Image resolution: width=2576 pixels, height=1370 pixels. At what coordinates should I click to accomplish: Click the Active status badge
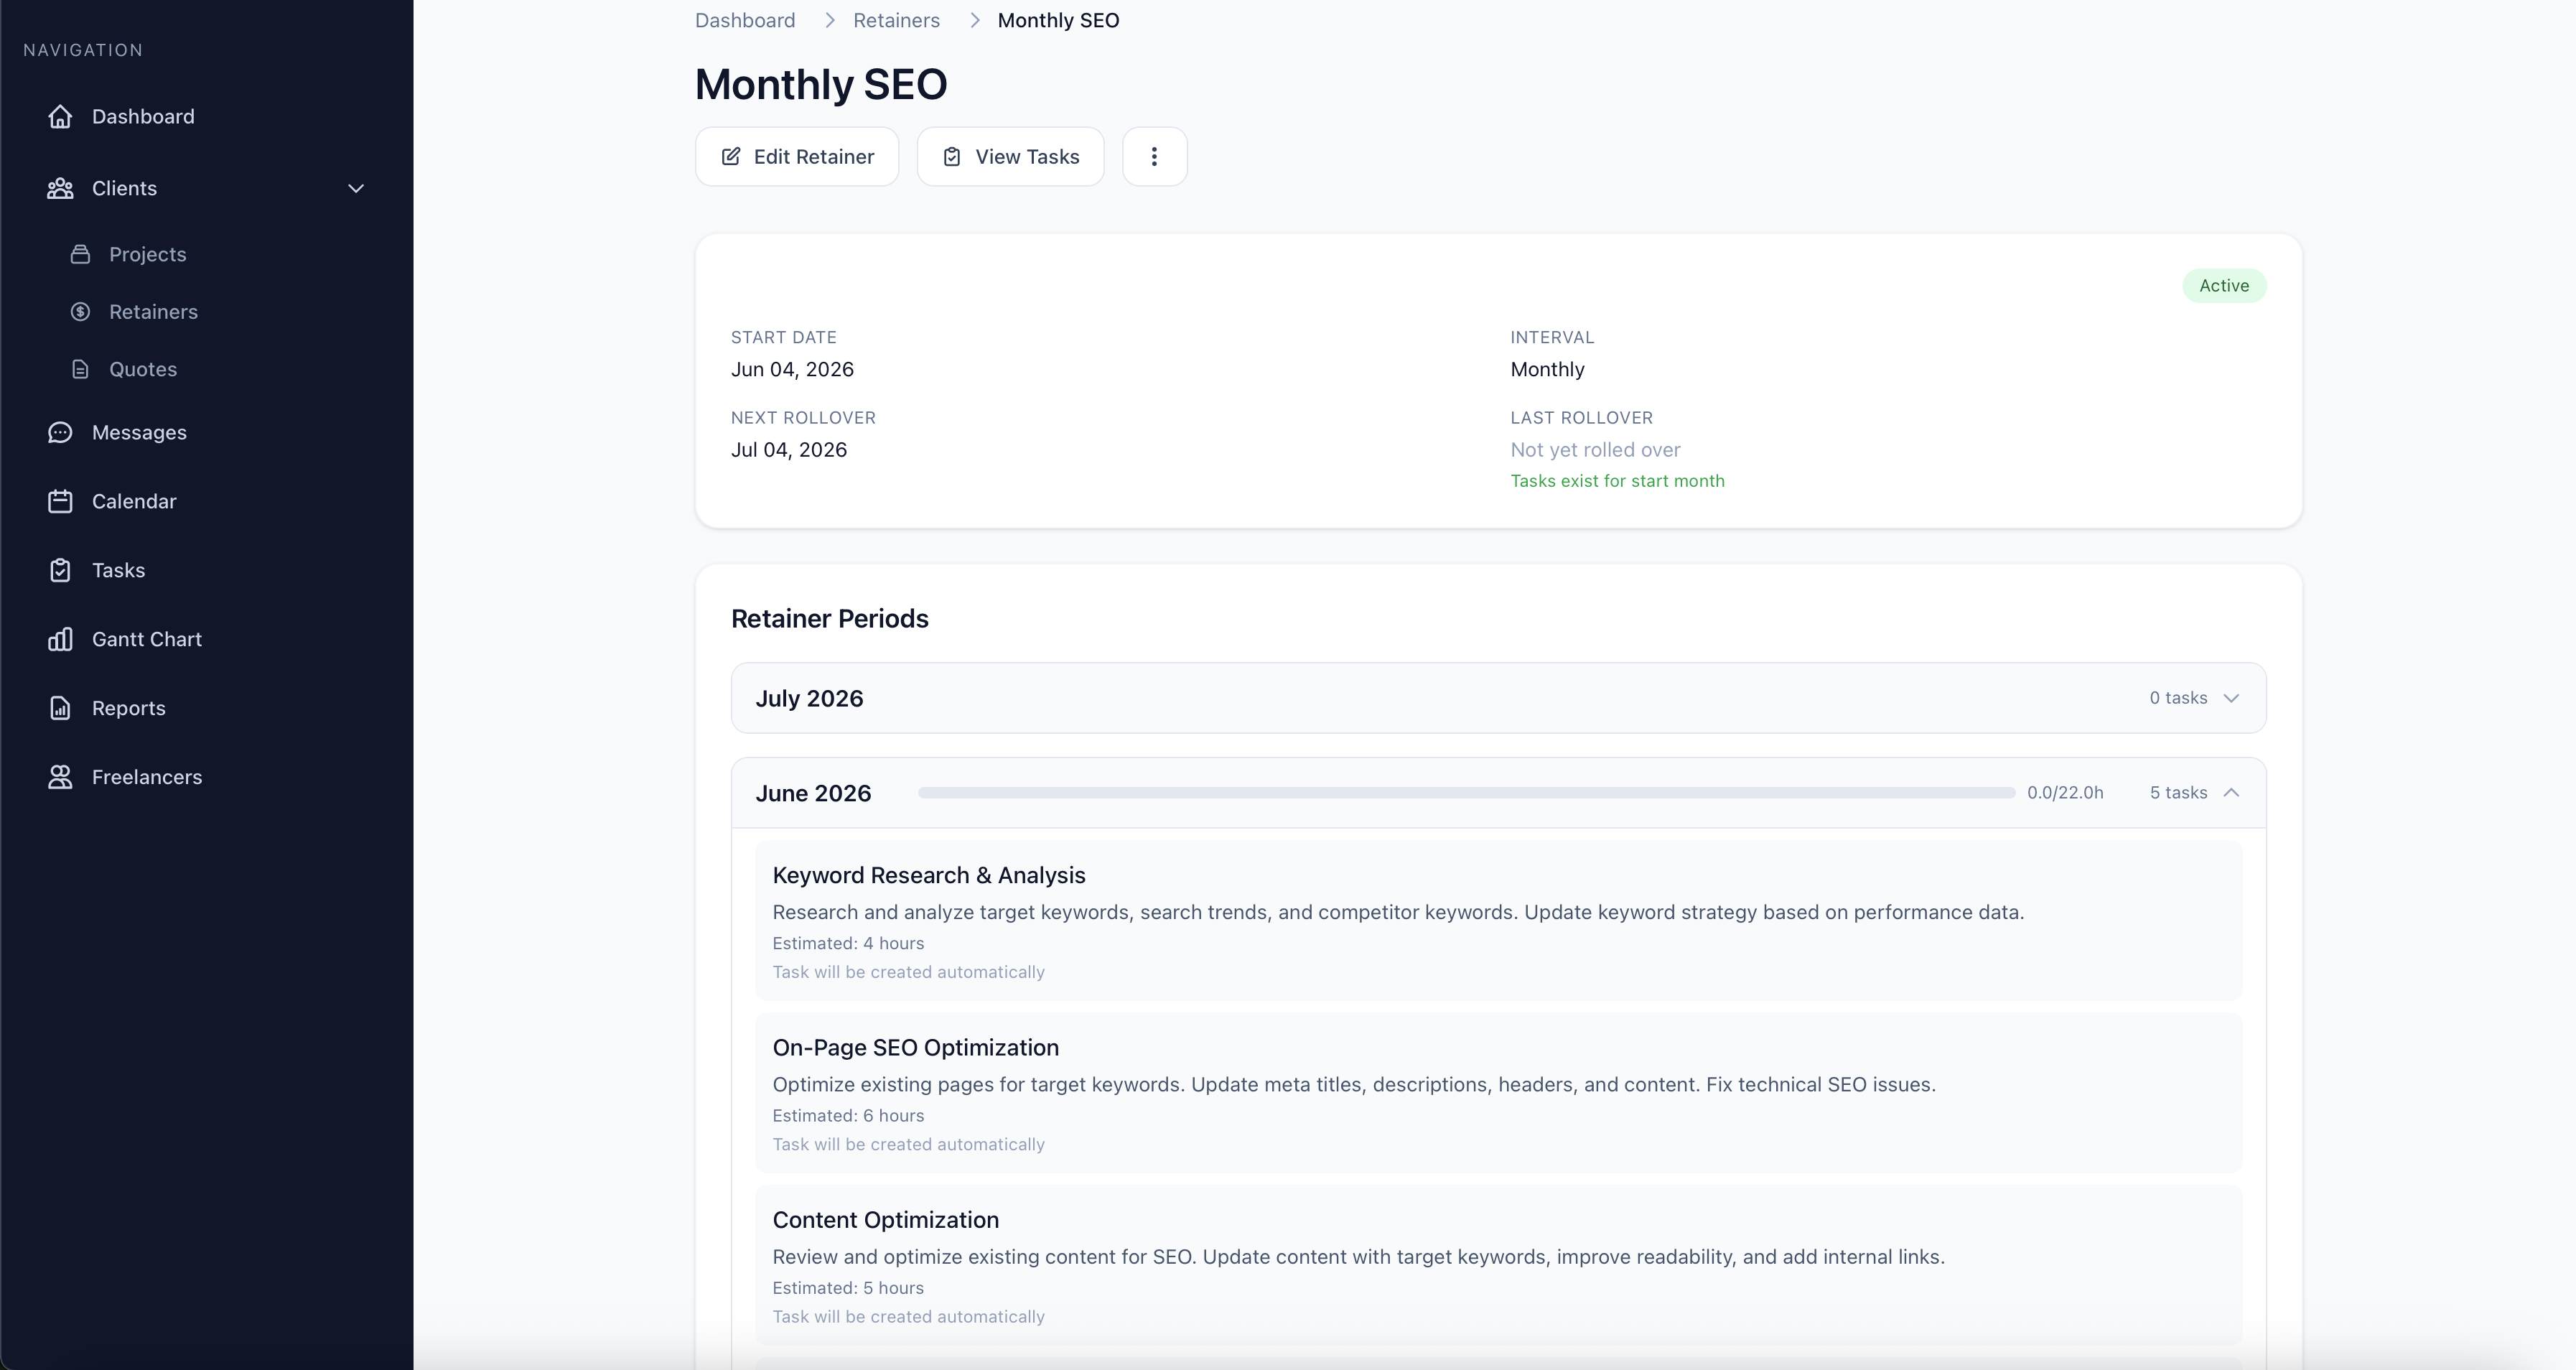(x=2224, y=286)
